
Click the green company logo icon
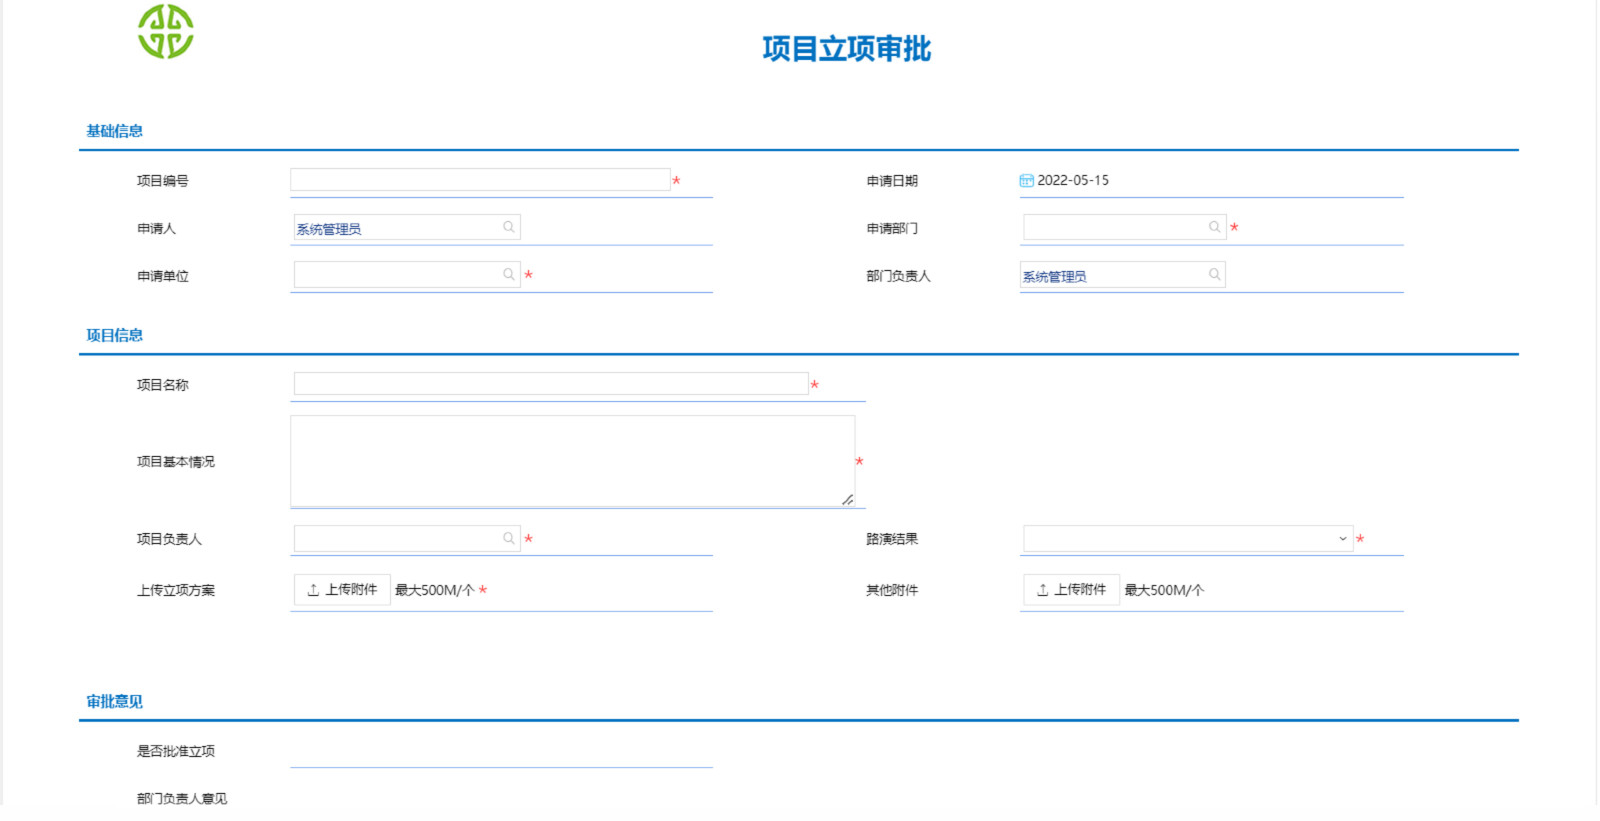tap(166, 31)
